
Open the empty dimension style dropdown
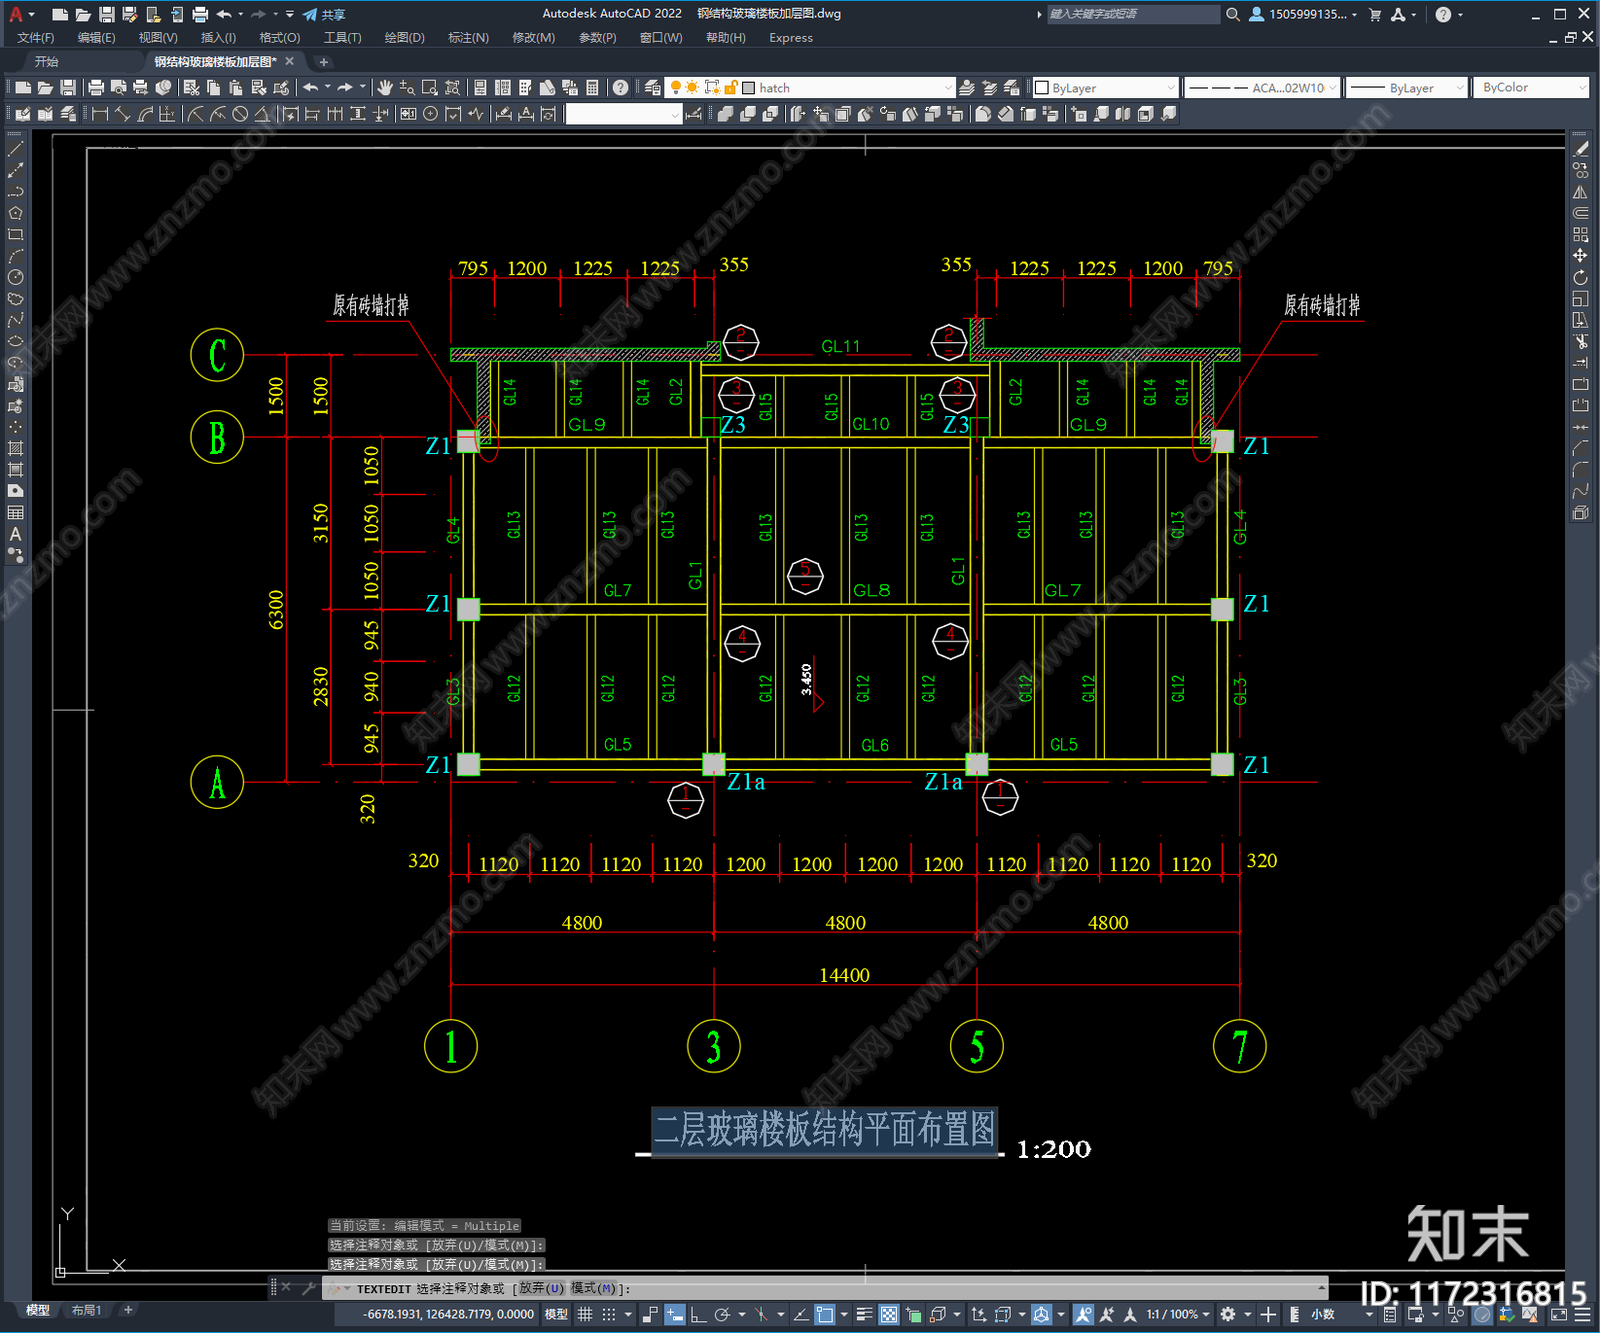624,114
